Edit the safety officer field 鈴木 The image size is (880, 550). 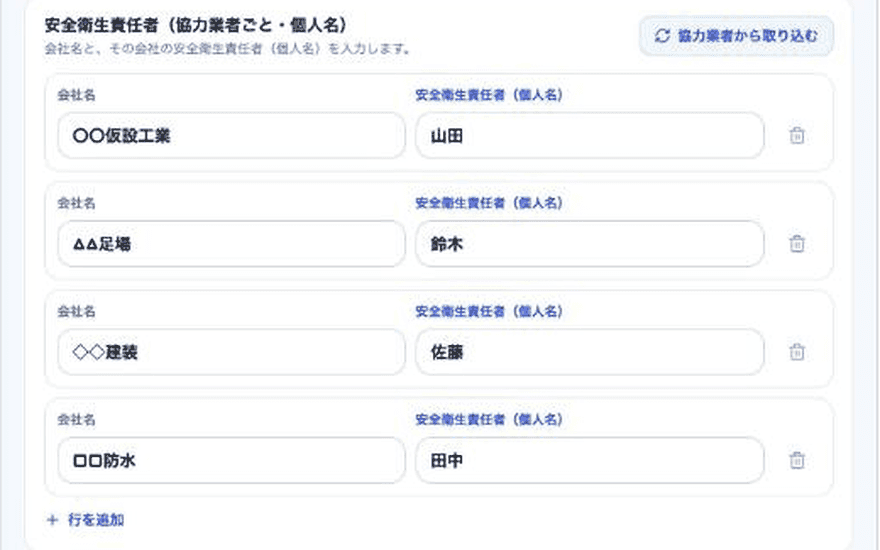coord(589,244)
